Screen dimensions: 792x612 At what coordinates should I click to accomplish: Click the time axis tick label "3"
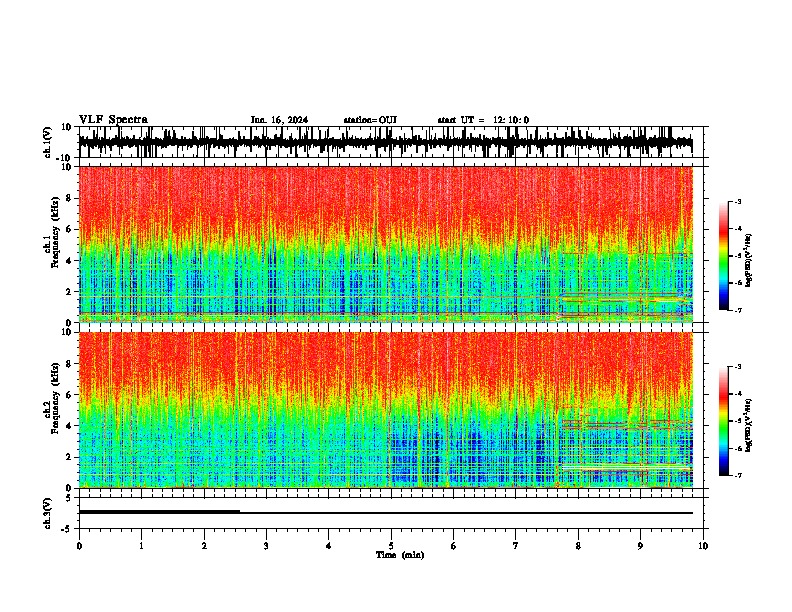click(266, 546)
